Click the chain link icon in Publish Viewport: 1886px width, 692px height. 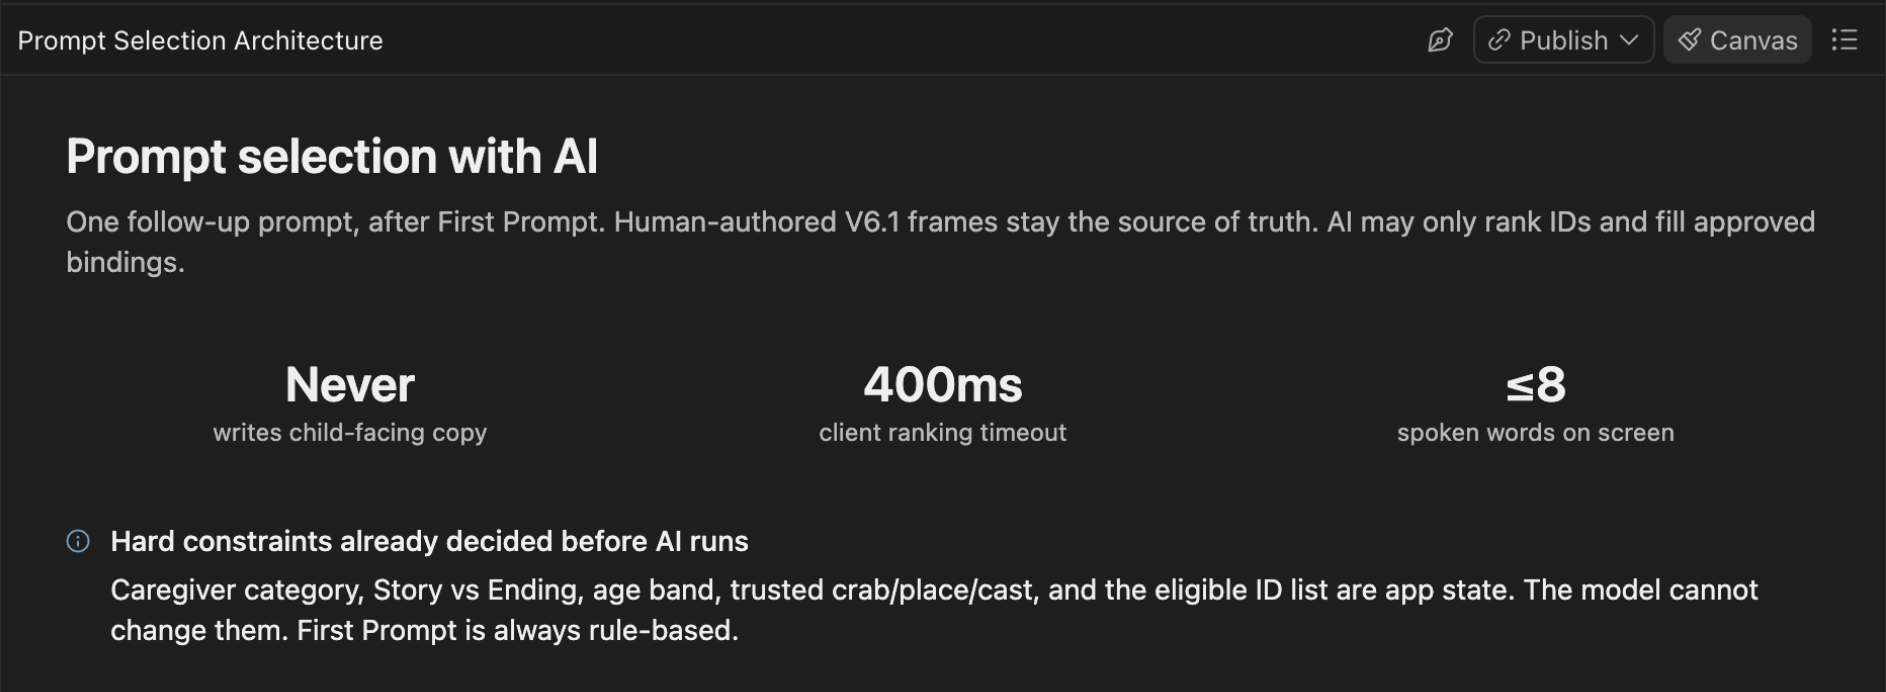click(x=1498, y=40)
